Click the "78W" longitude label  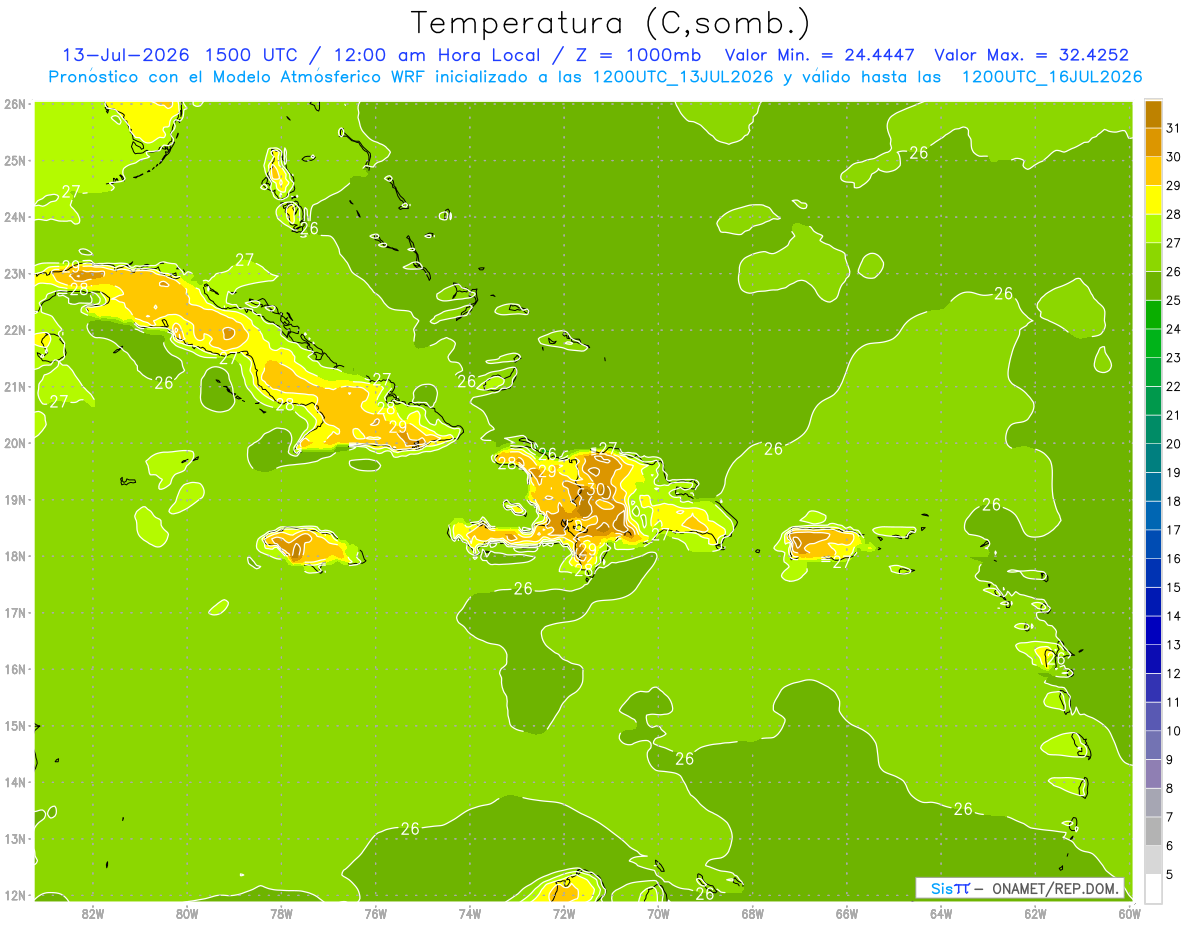(281, 913)
